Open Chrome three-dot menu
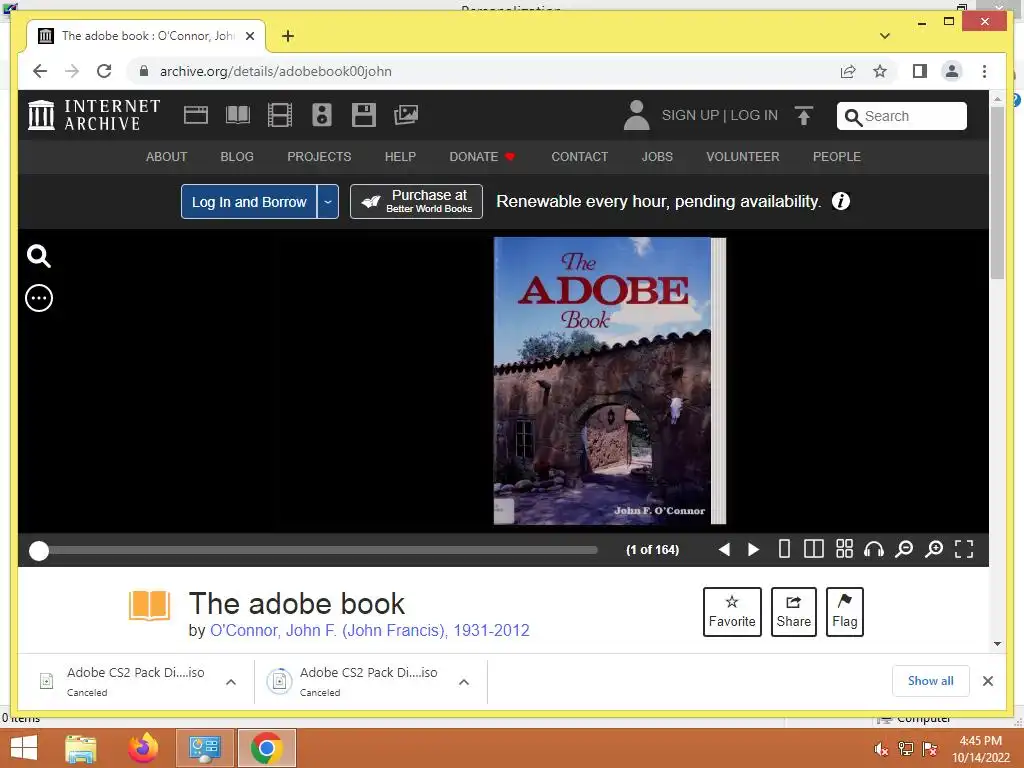This screenshot has height=768, width=1024. (984, 71)
